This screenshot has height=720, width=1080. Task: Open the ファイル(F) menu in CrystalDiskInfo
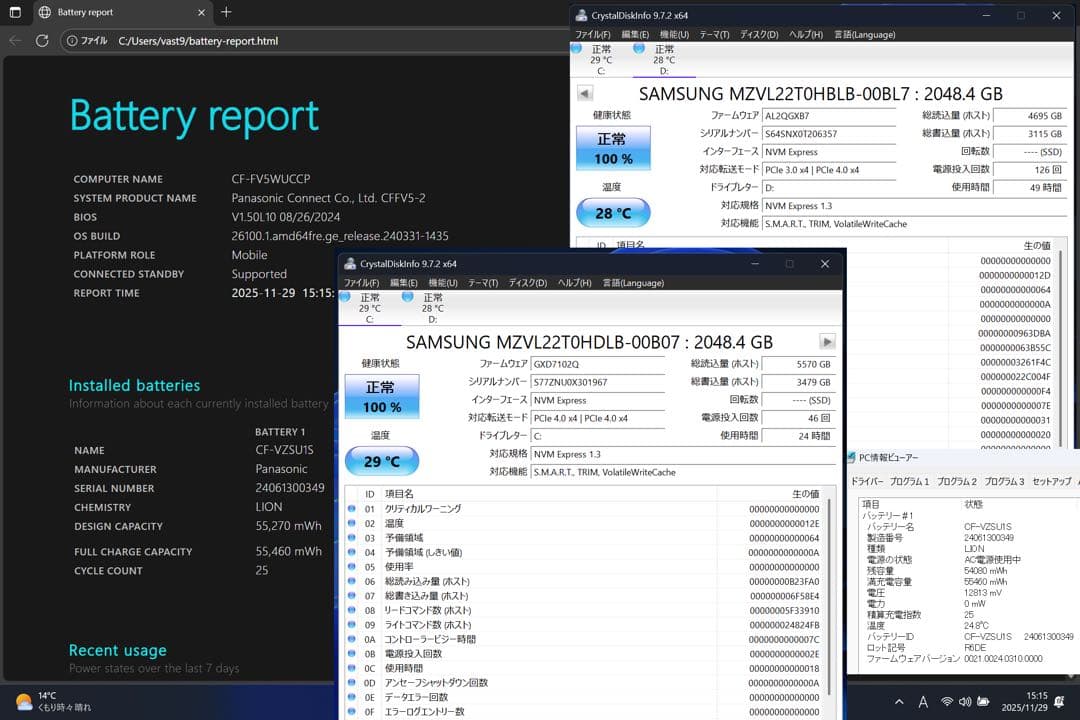[x=360, y=283]
